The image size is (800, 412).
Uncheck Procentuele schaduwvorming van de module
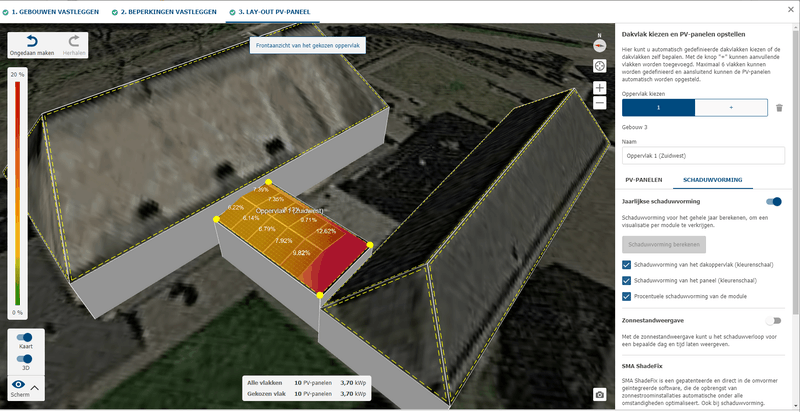[x=627, y=296]
